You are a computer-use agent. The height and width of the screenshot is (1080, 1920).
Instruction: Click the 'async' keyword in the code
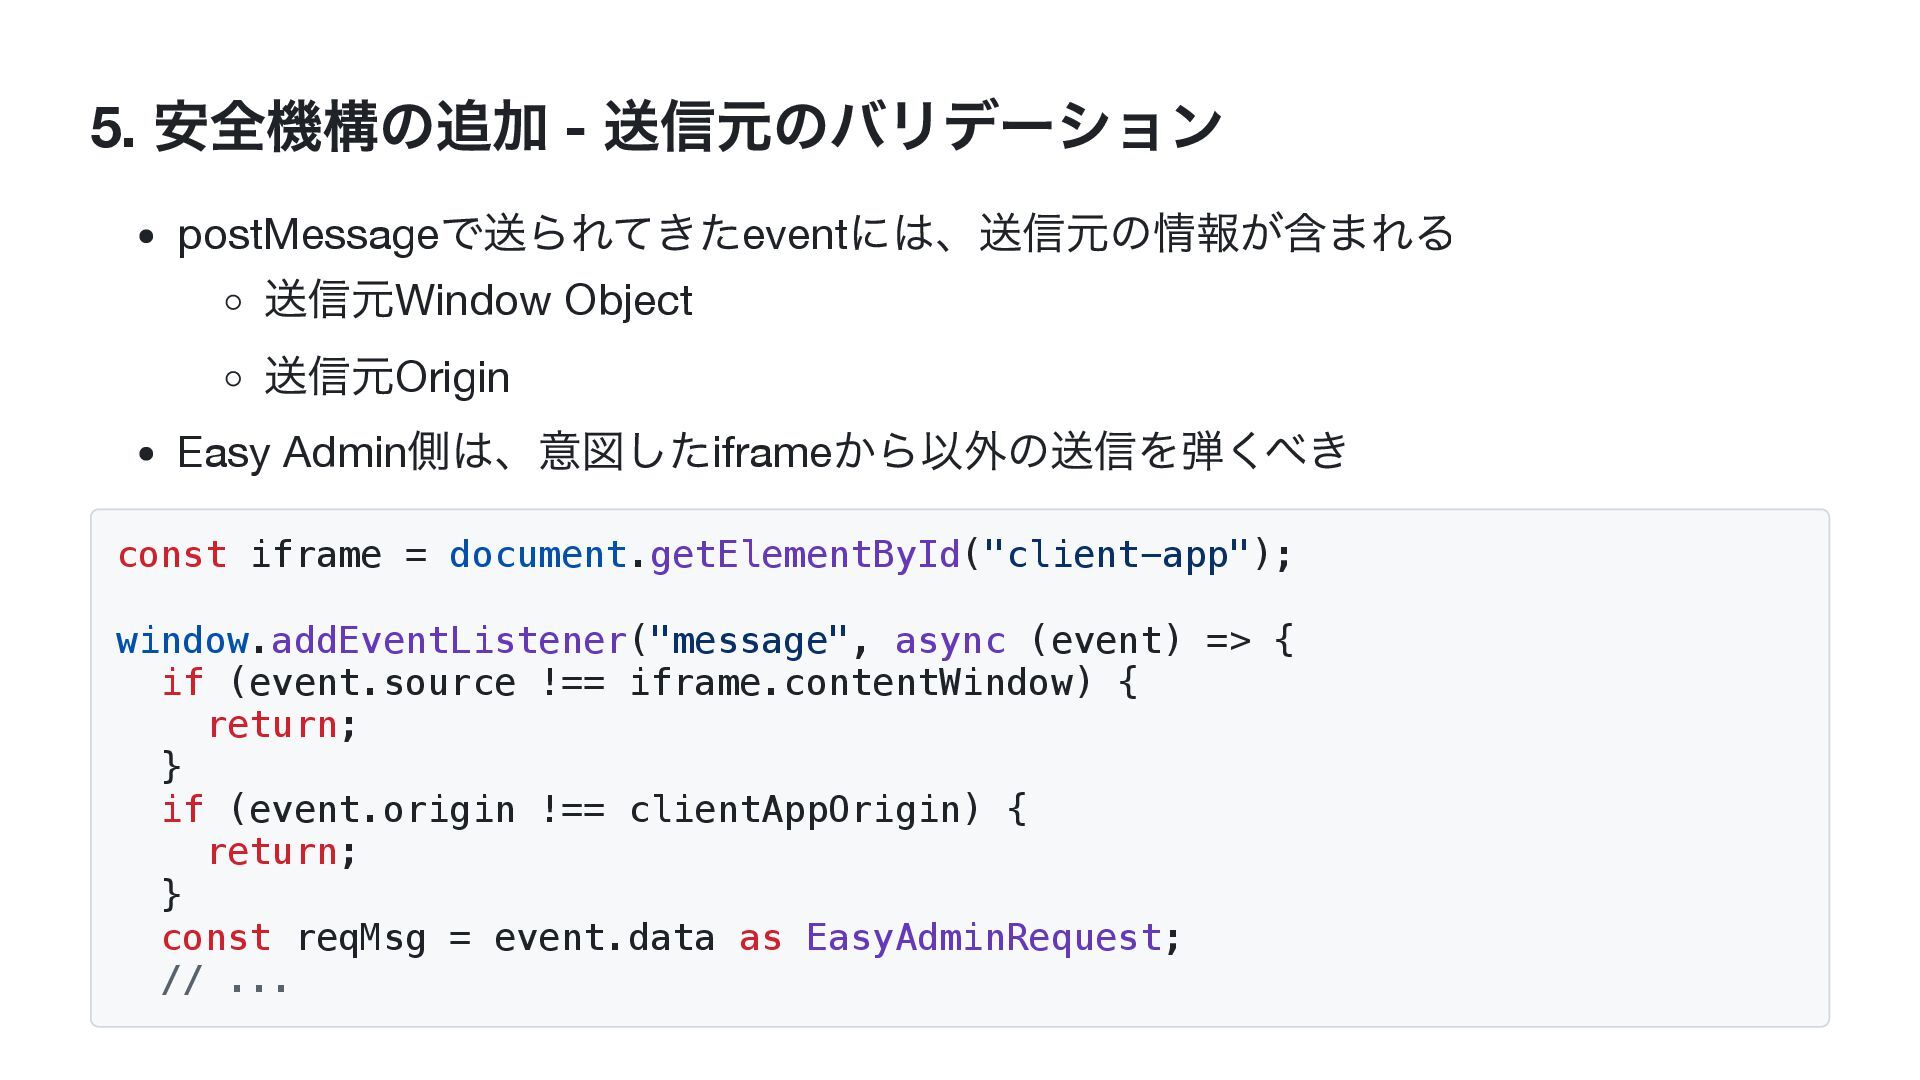click(950, 641)
